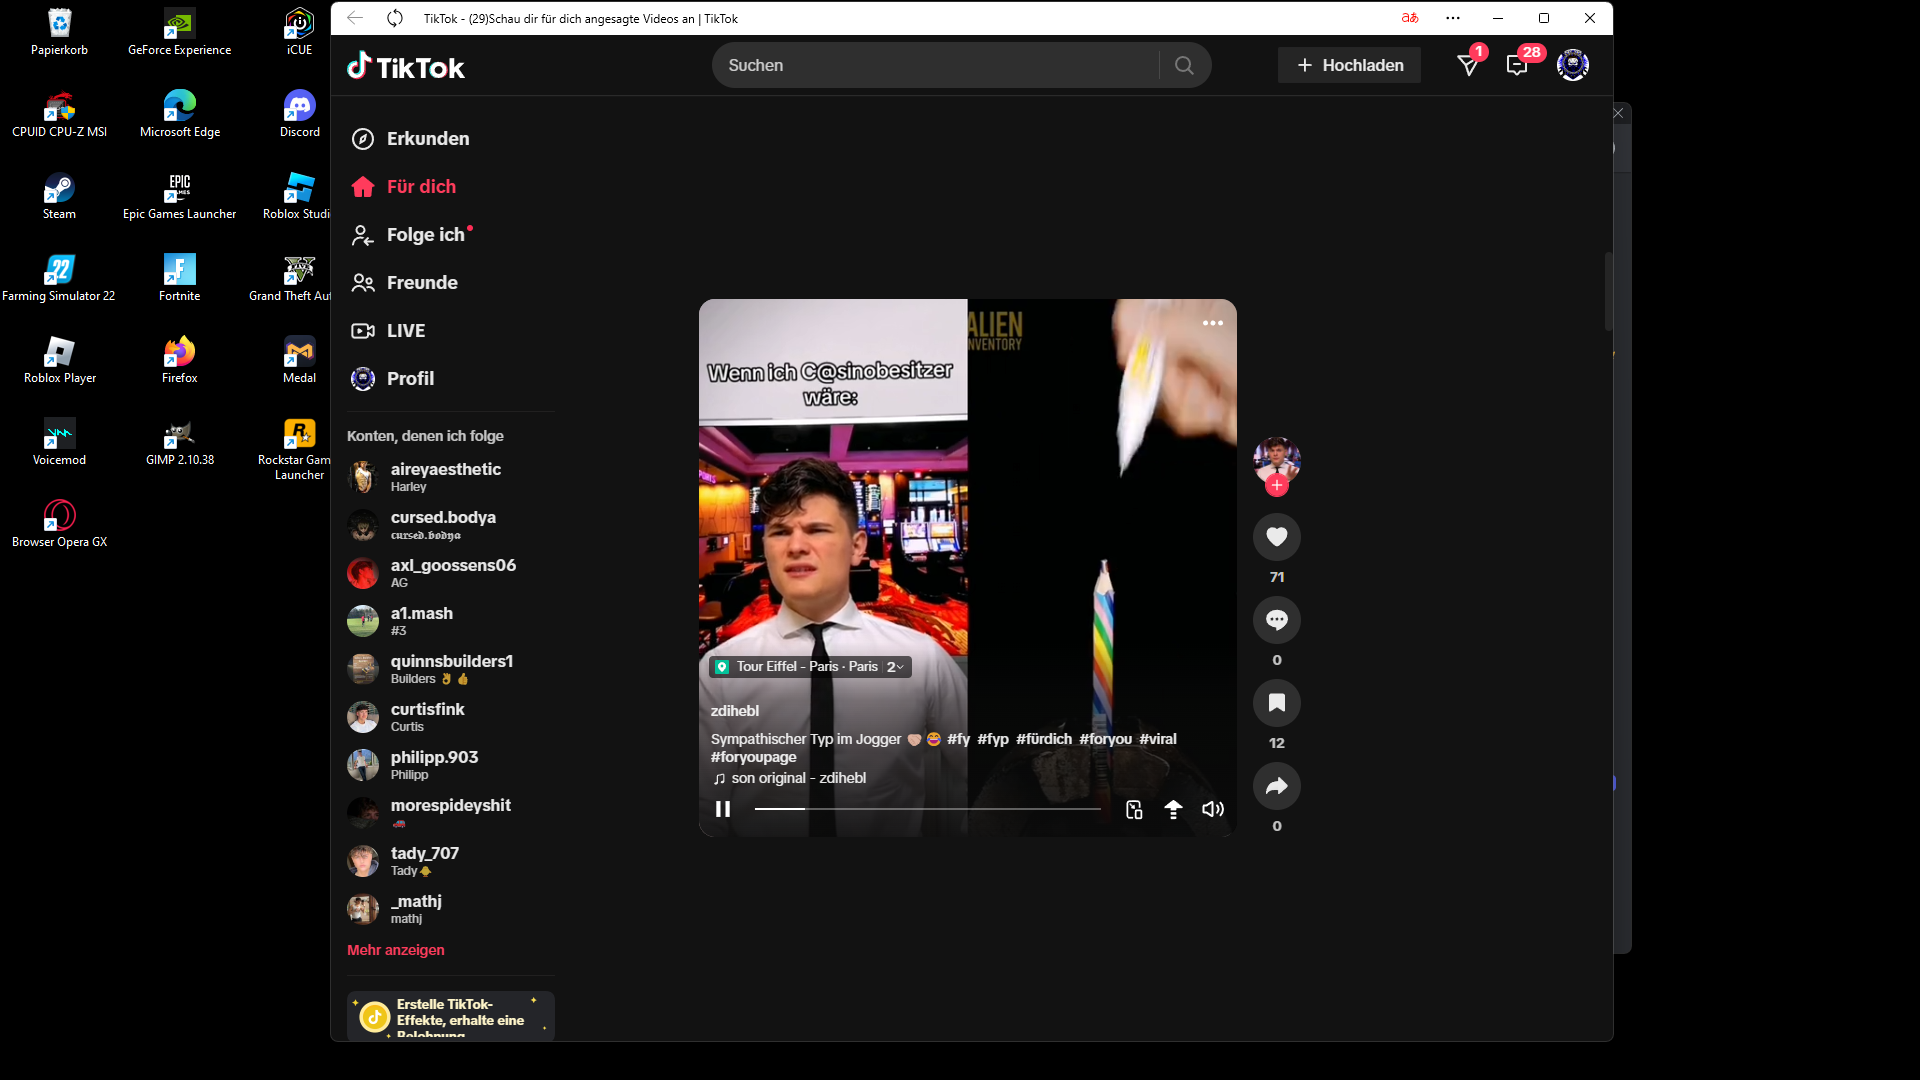1920x1080 pixels.
Task: Focus the Suchen search field
Action: click(x=935, y=65)
